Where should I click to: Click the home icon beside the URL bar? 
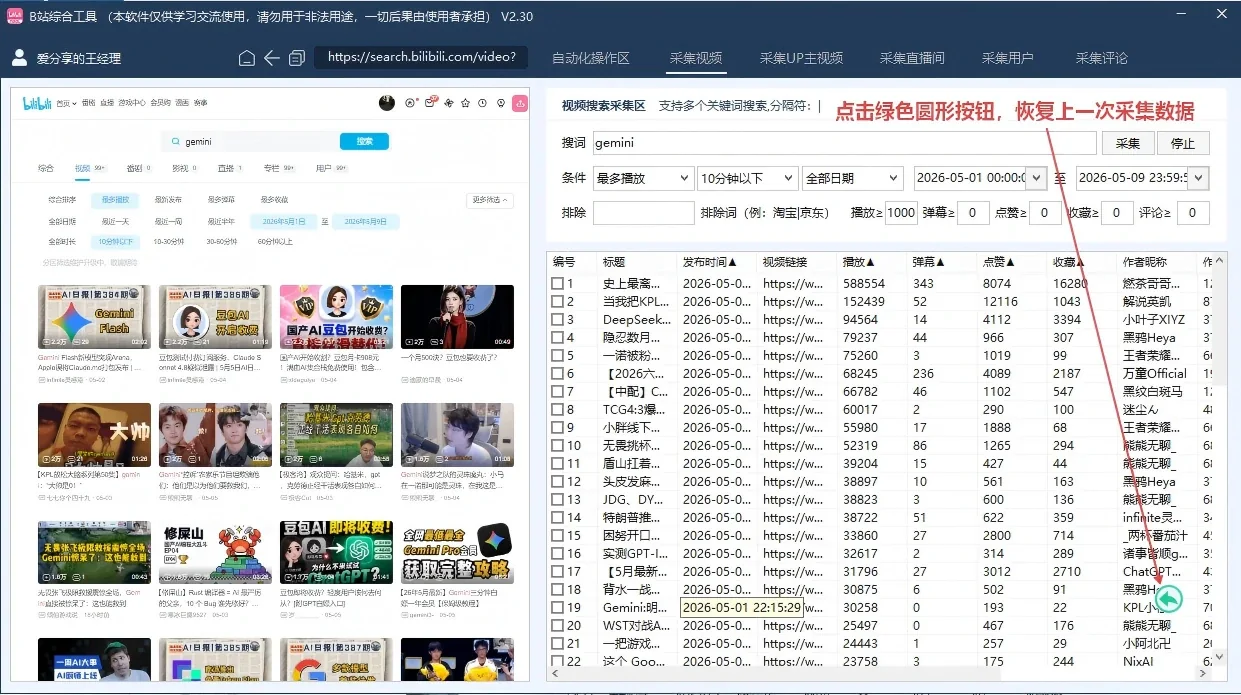247,58
